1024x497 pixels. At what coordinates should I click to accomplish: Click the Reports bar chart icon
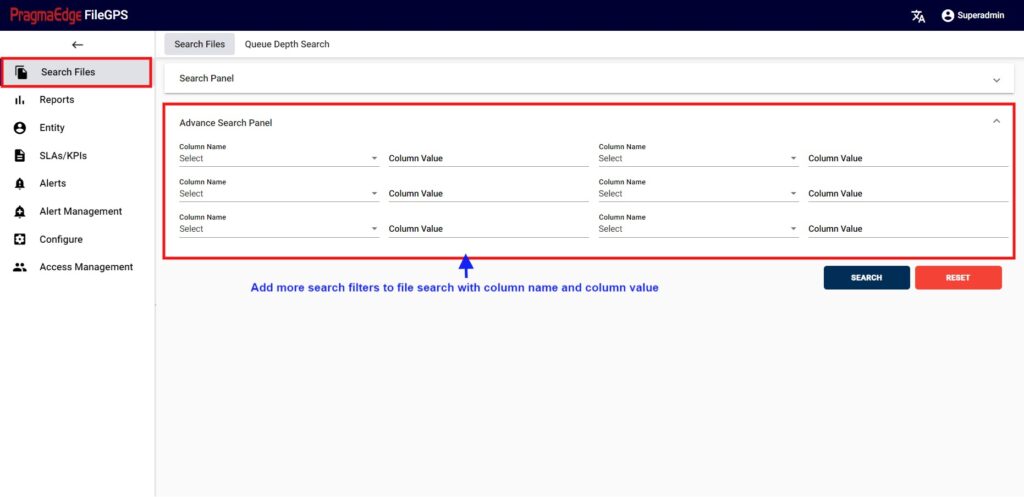click(20, 100)
